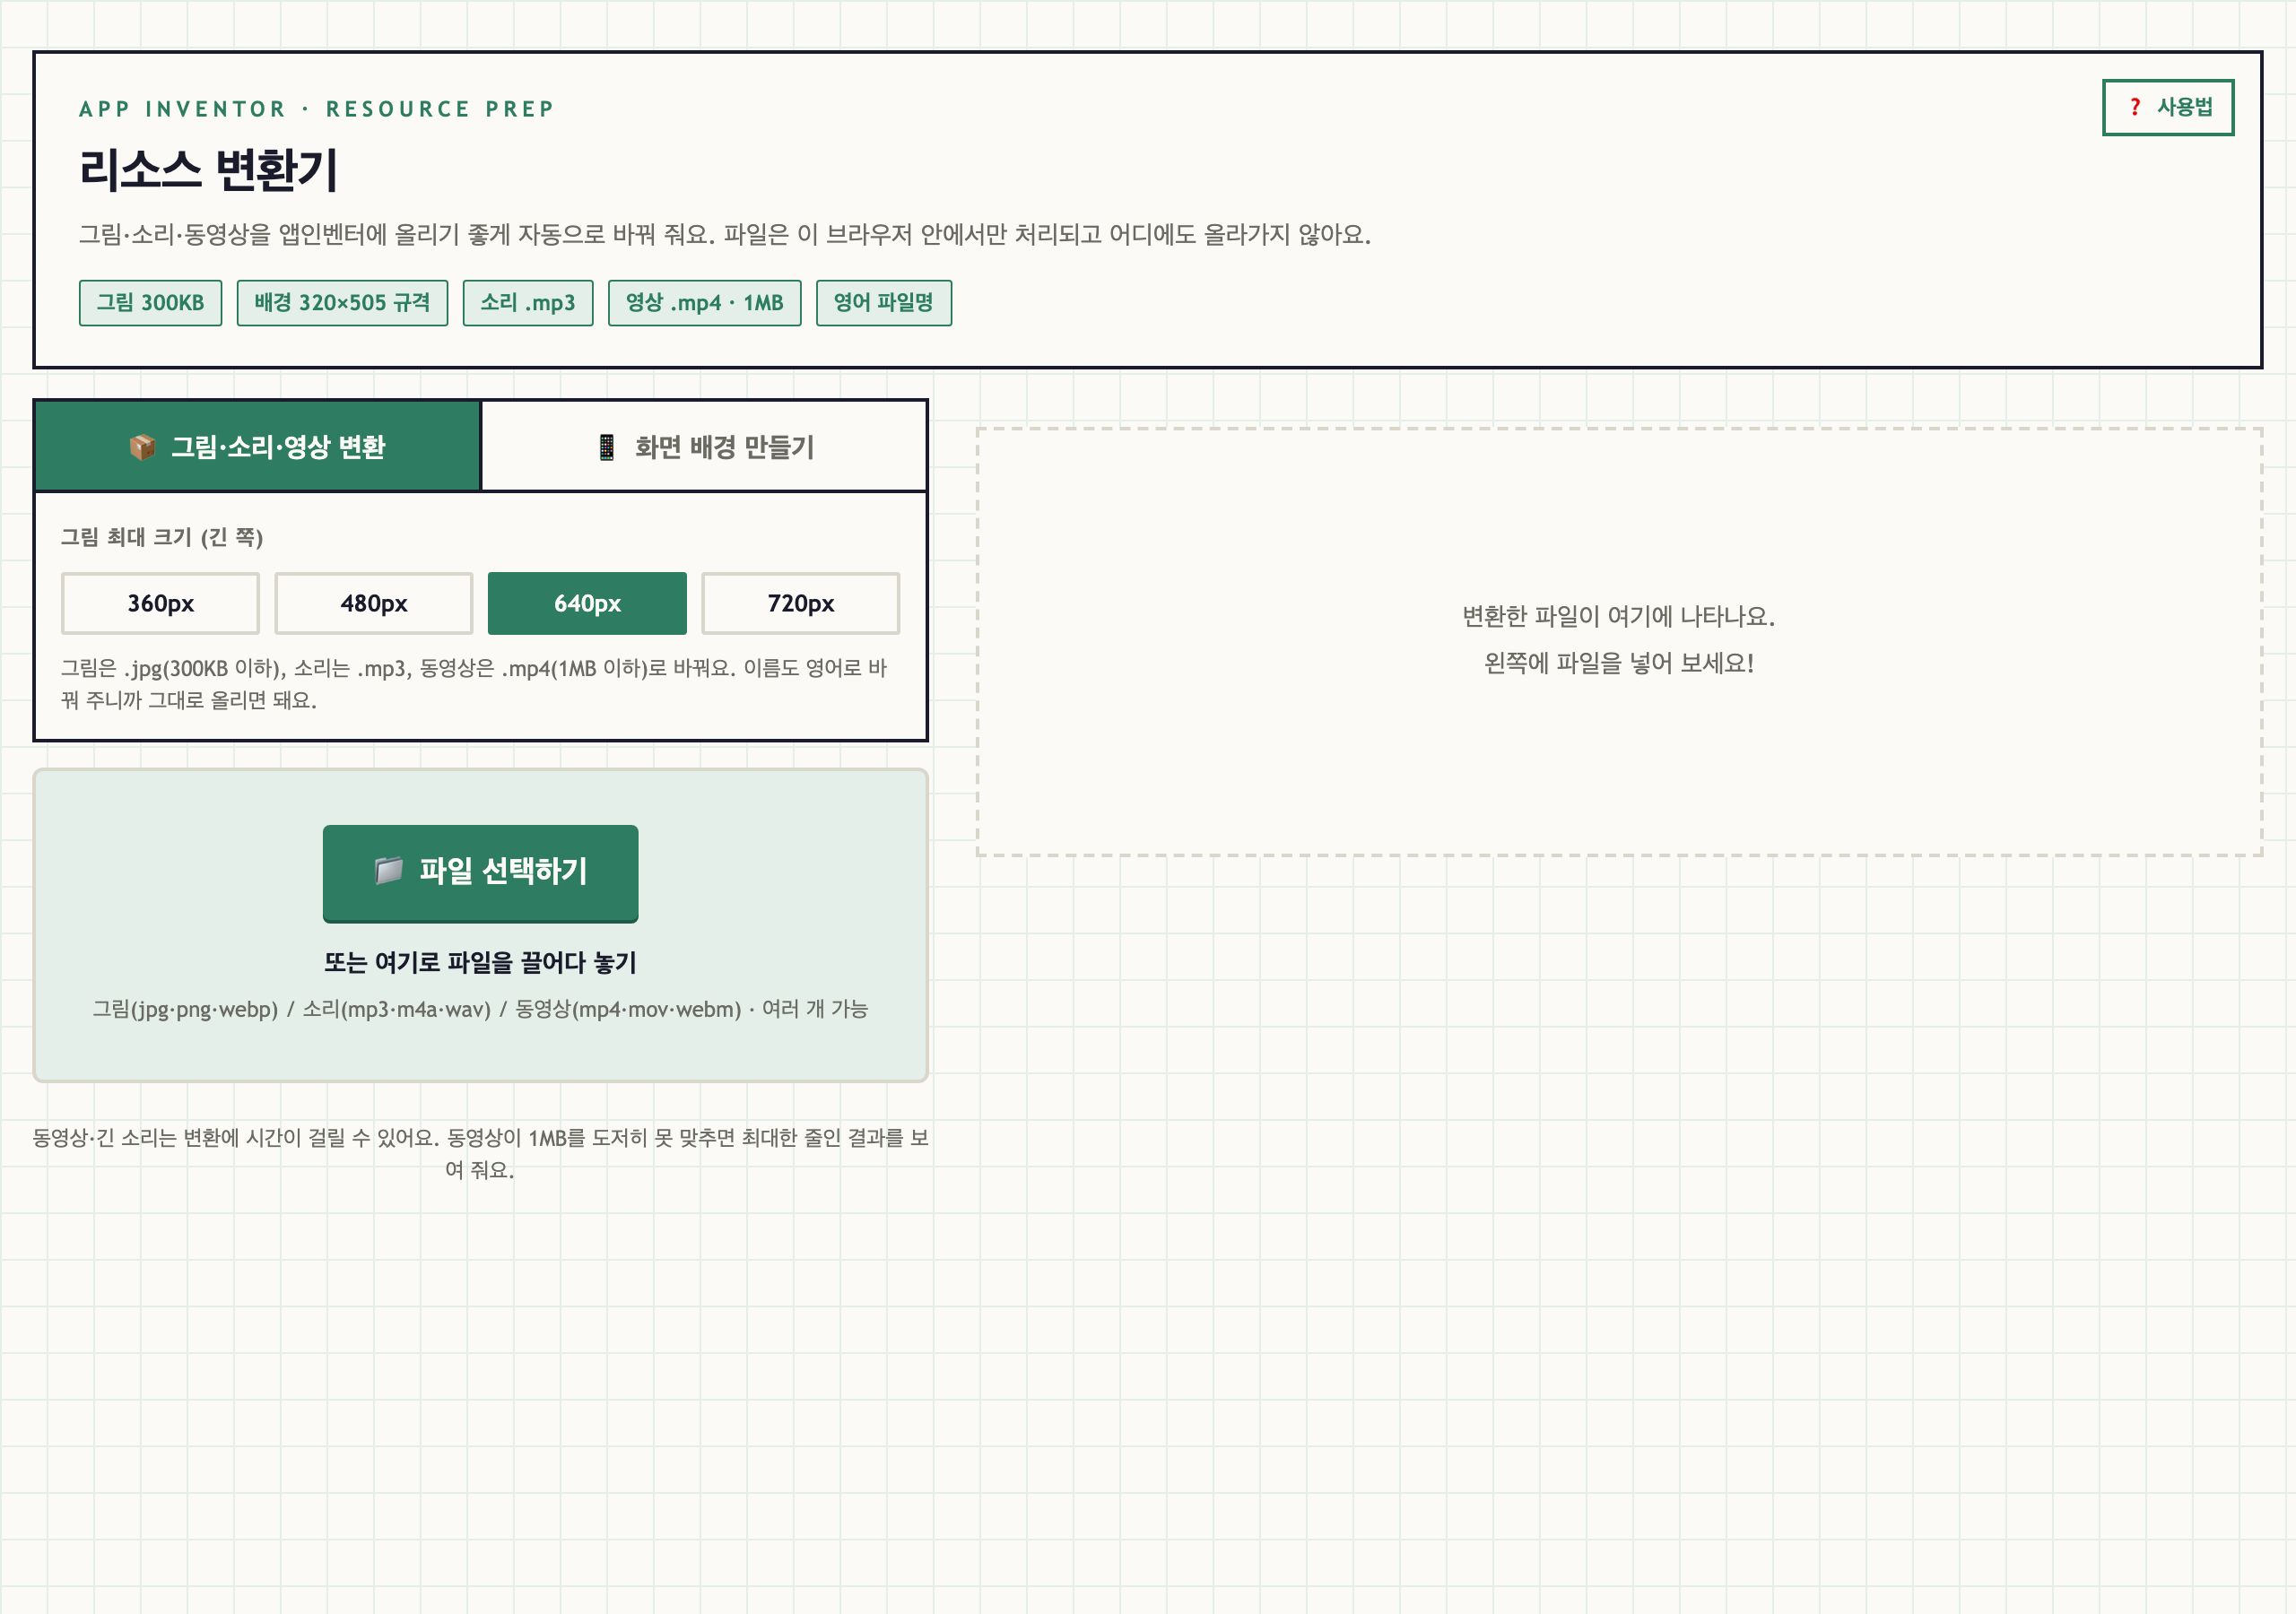This screenshot has height=1614, width=2296.
Task: Click the APP INVENTOR · RESOURCE PREP label
Action: point(316,109)
